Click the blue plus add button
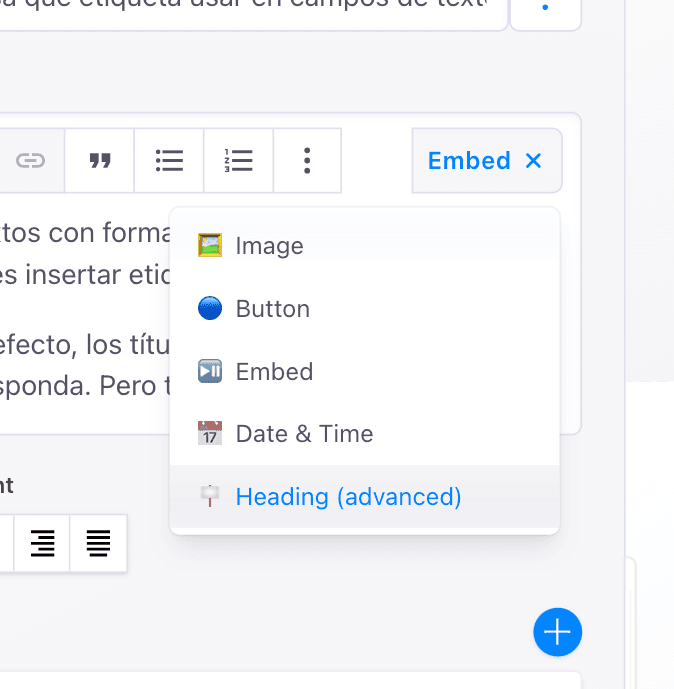 pos(557,632)
